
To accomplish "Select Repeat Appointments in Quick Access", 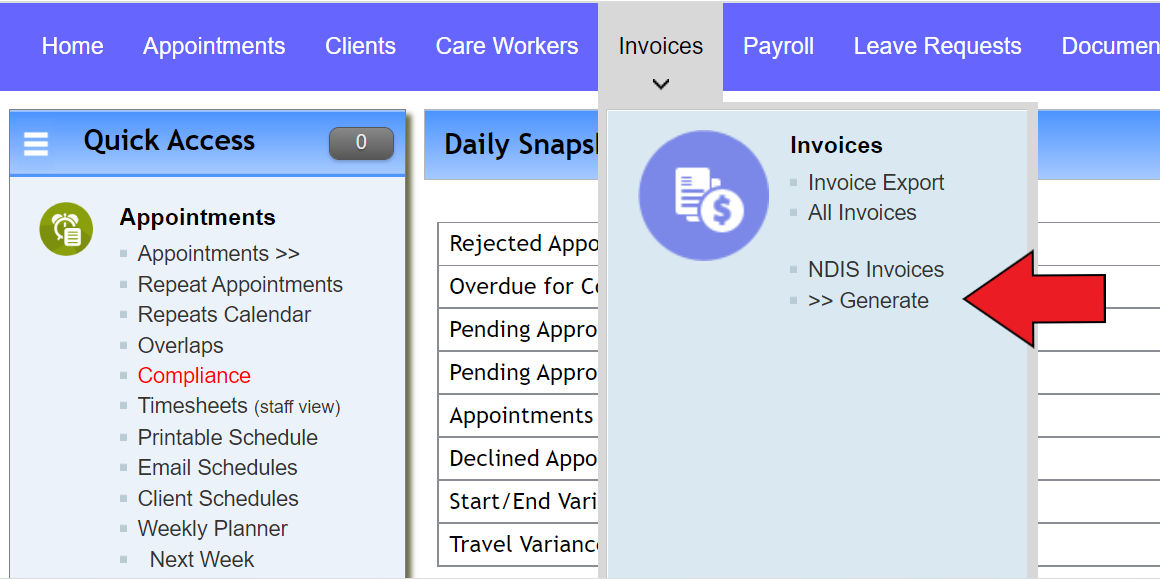I will tap(240, 284).
